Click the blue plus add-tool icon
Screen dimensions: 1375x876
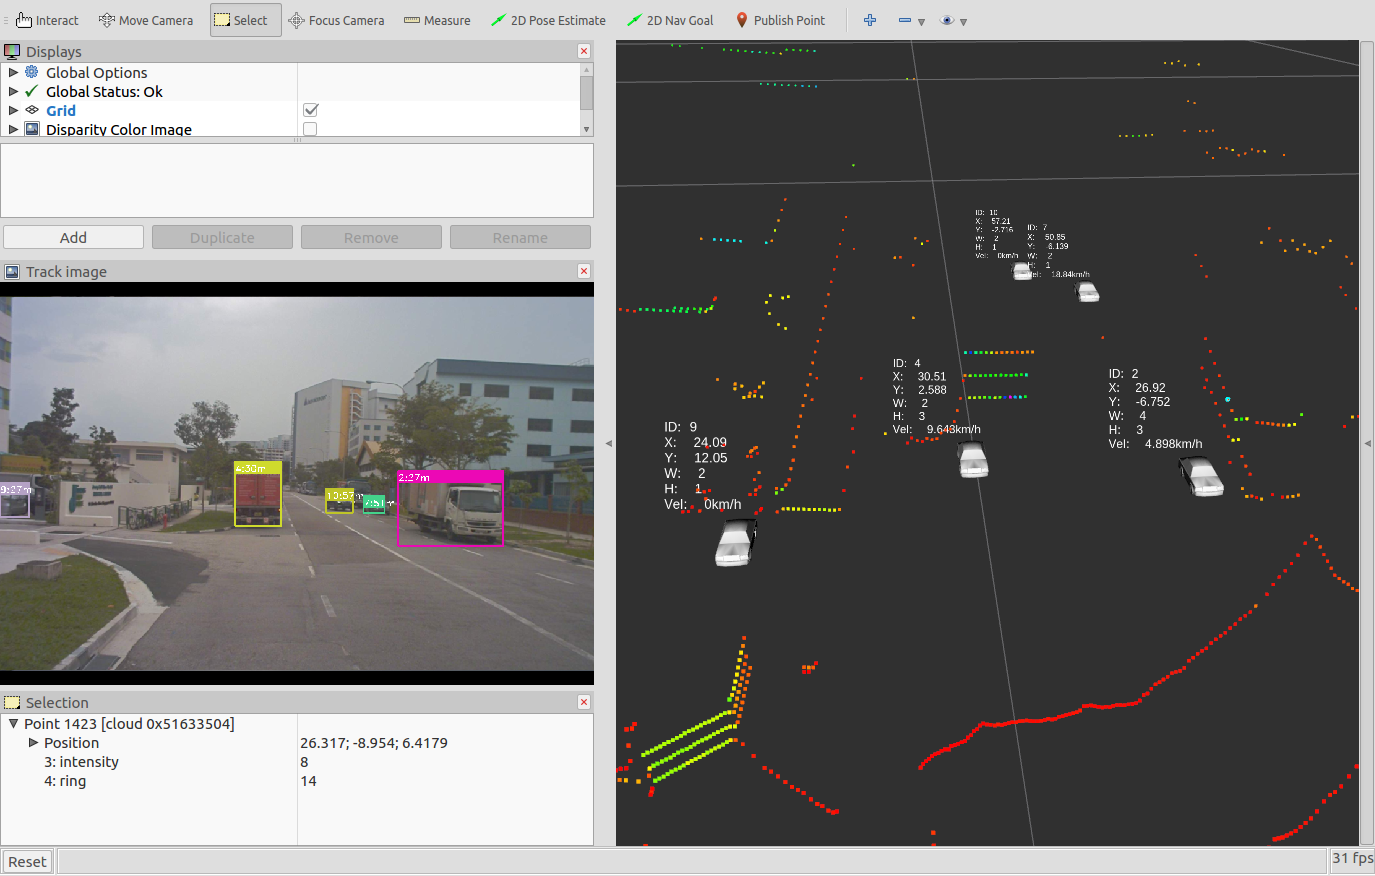tap(870, 20)
